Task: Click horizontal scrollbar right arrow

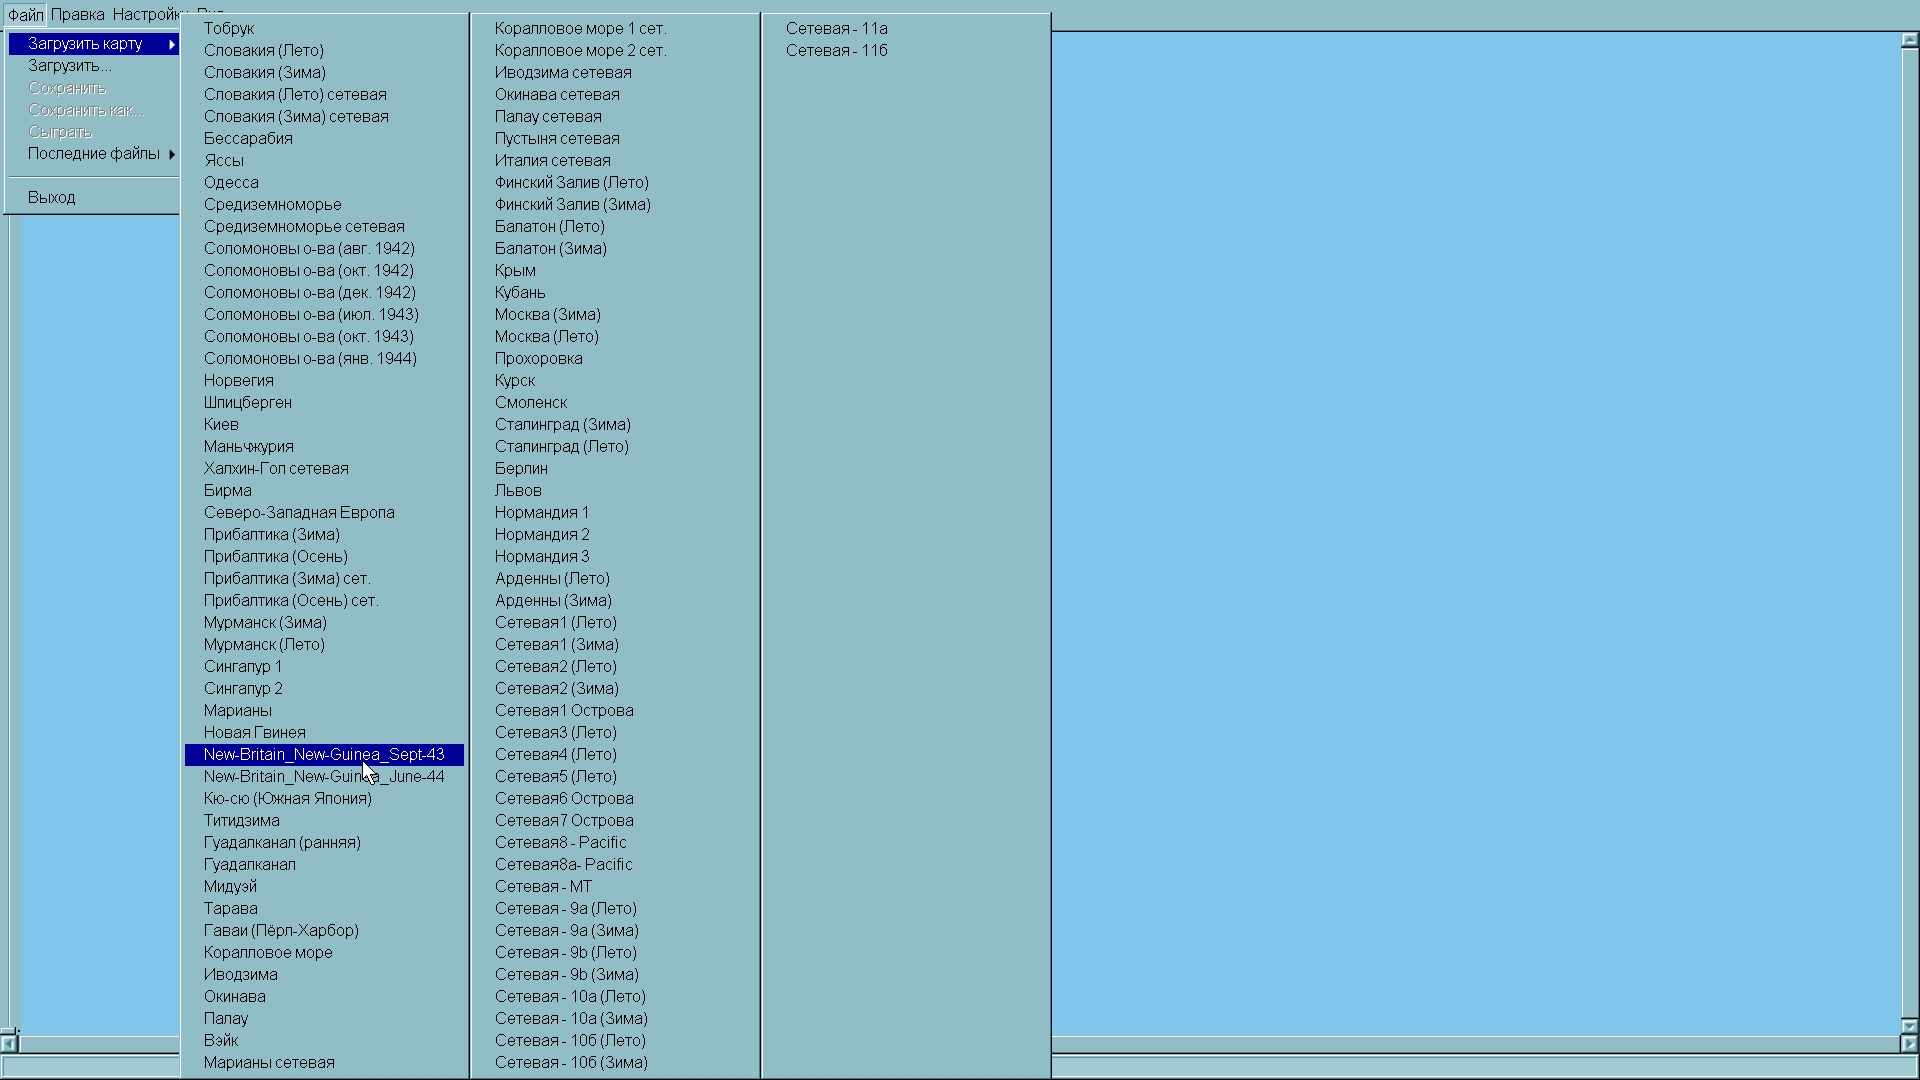Action: pos(1909,1044)
